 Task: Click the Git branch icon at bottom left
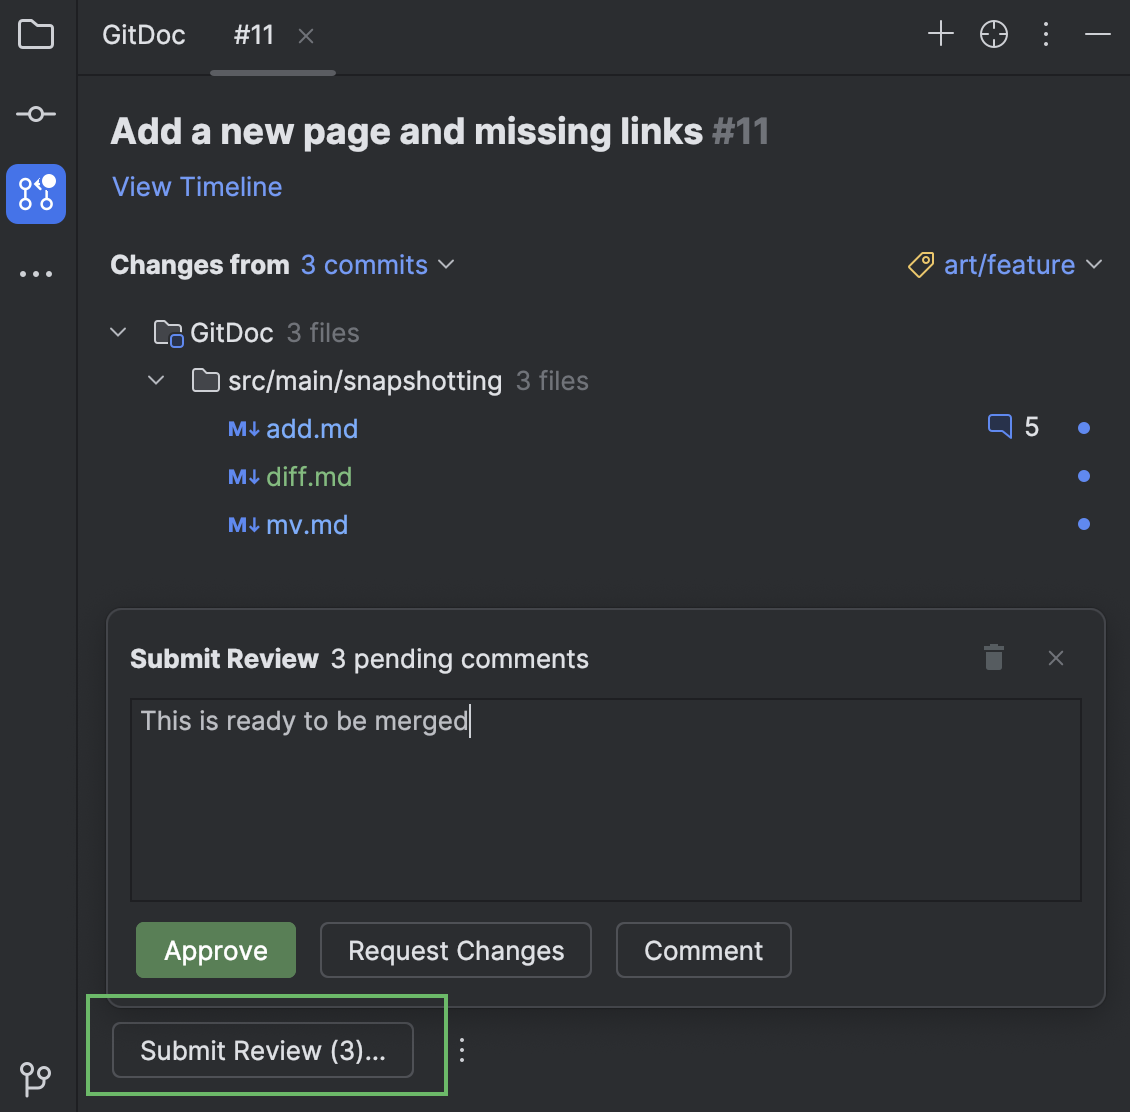(36, 1080)
